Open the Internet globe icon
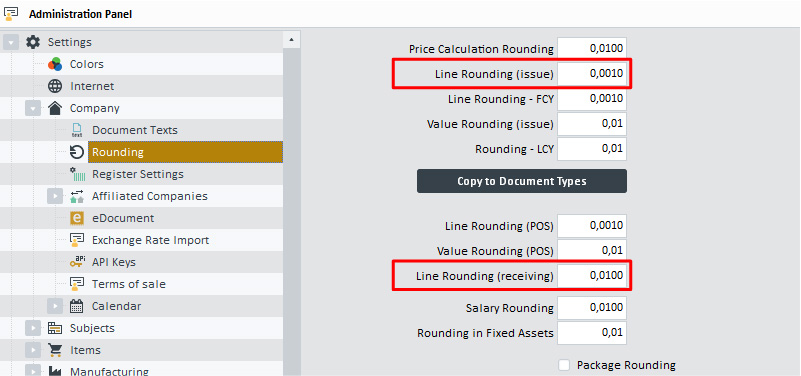 55,86
